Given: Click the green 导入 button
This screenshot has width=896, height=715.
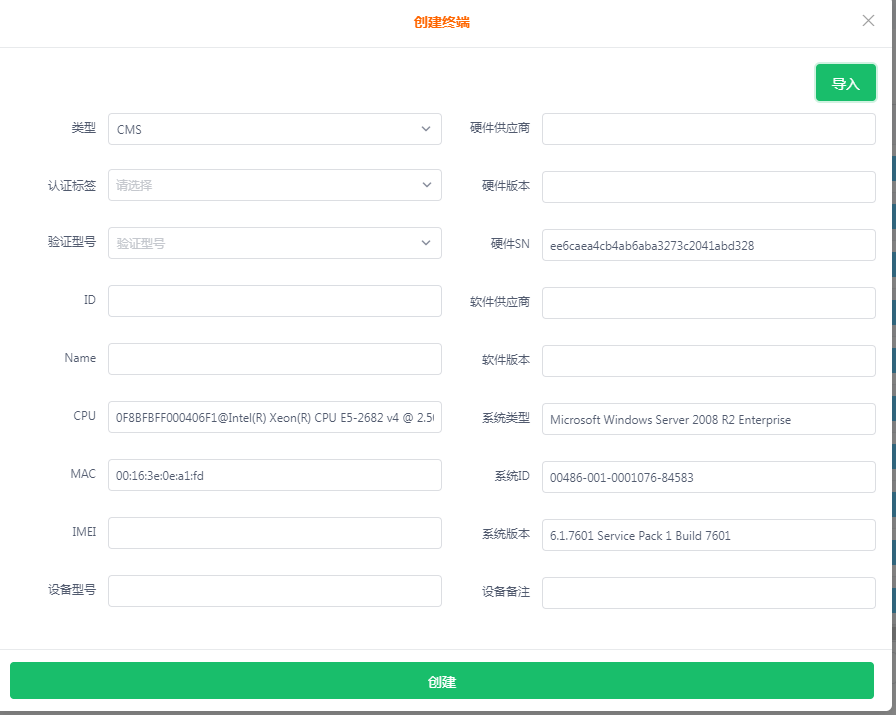Looking at the screenshot, I should [846, 83].
